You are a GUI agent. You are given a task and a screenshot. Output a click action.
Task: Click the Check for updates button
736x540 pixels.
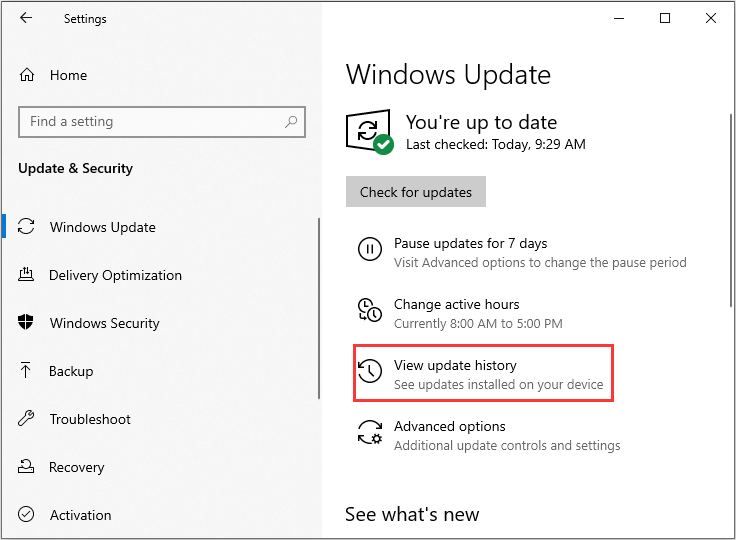pyautogui.click(x=416, y=192)
